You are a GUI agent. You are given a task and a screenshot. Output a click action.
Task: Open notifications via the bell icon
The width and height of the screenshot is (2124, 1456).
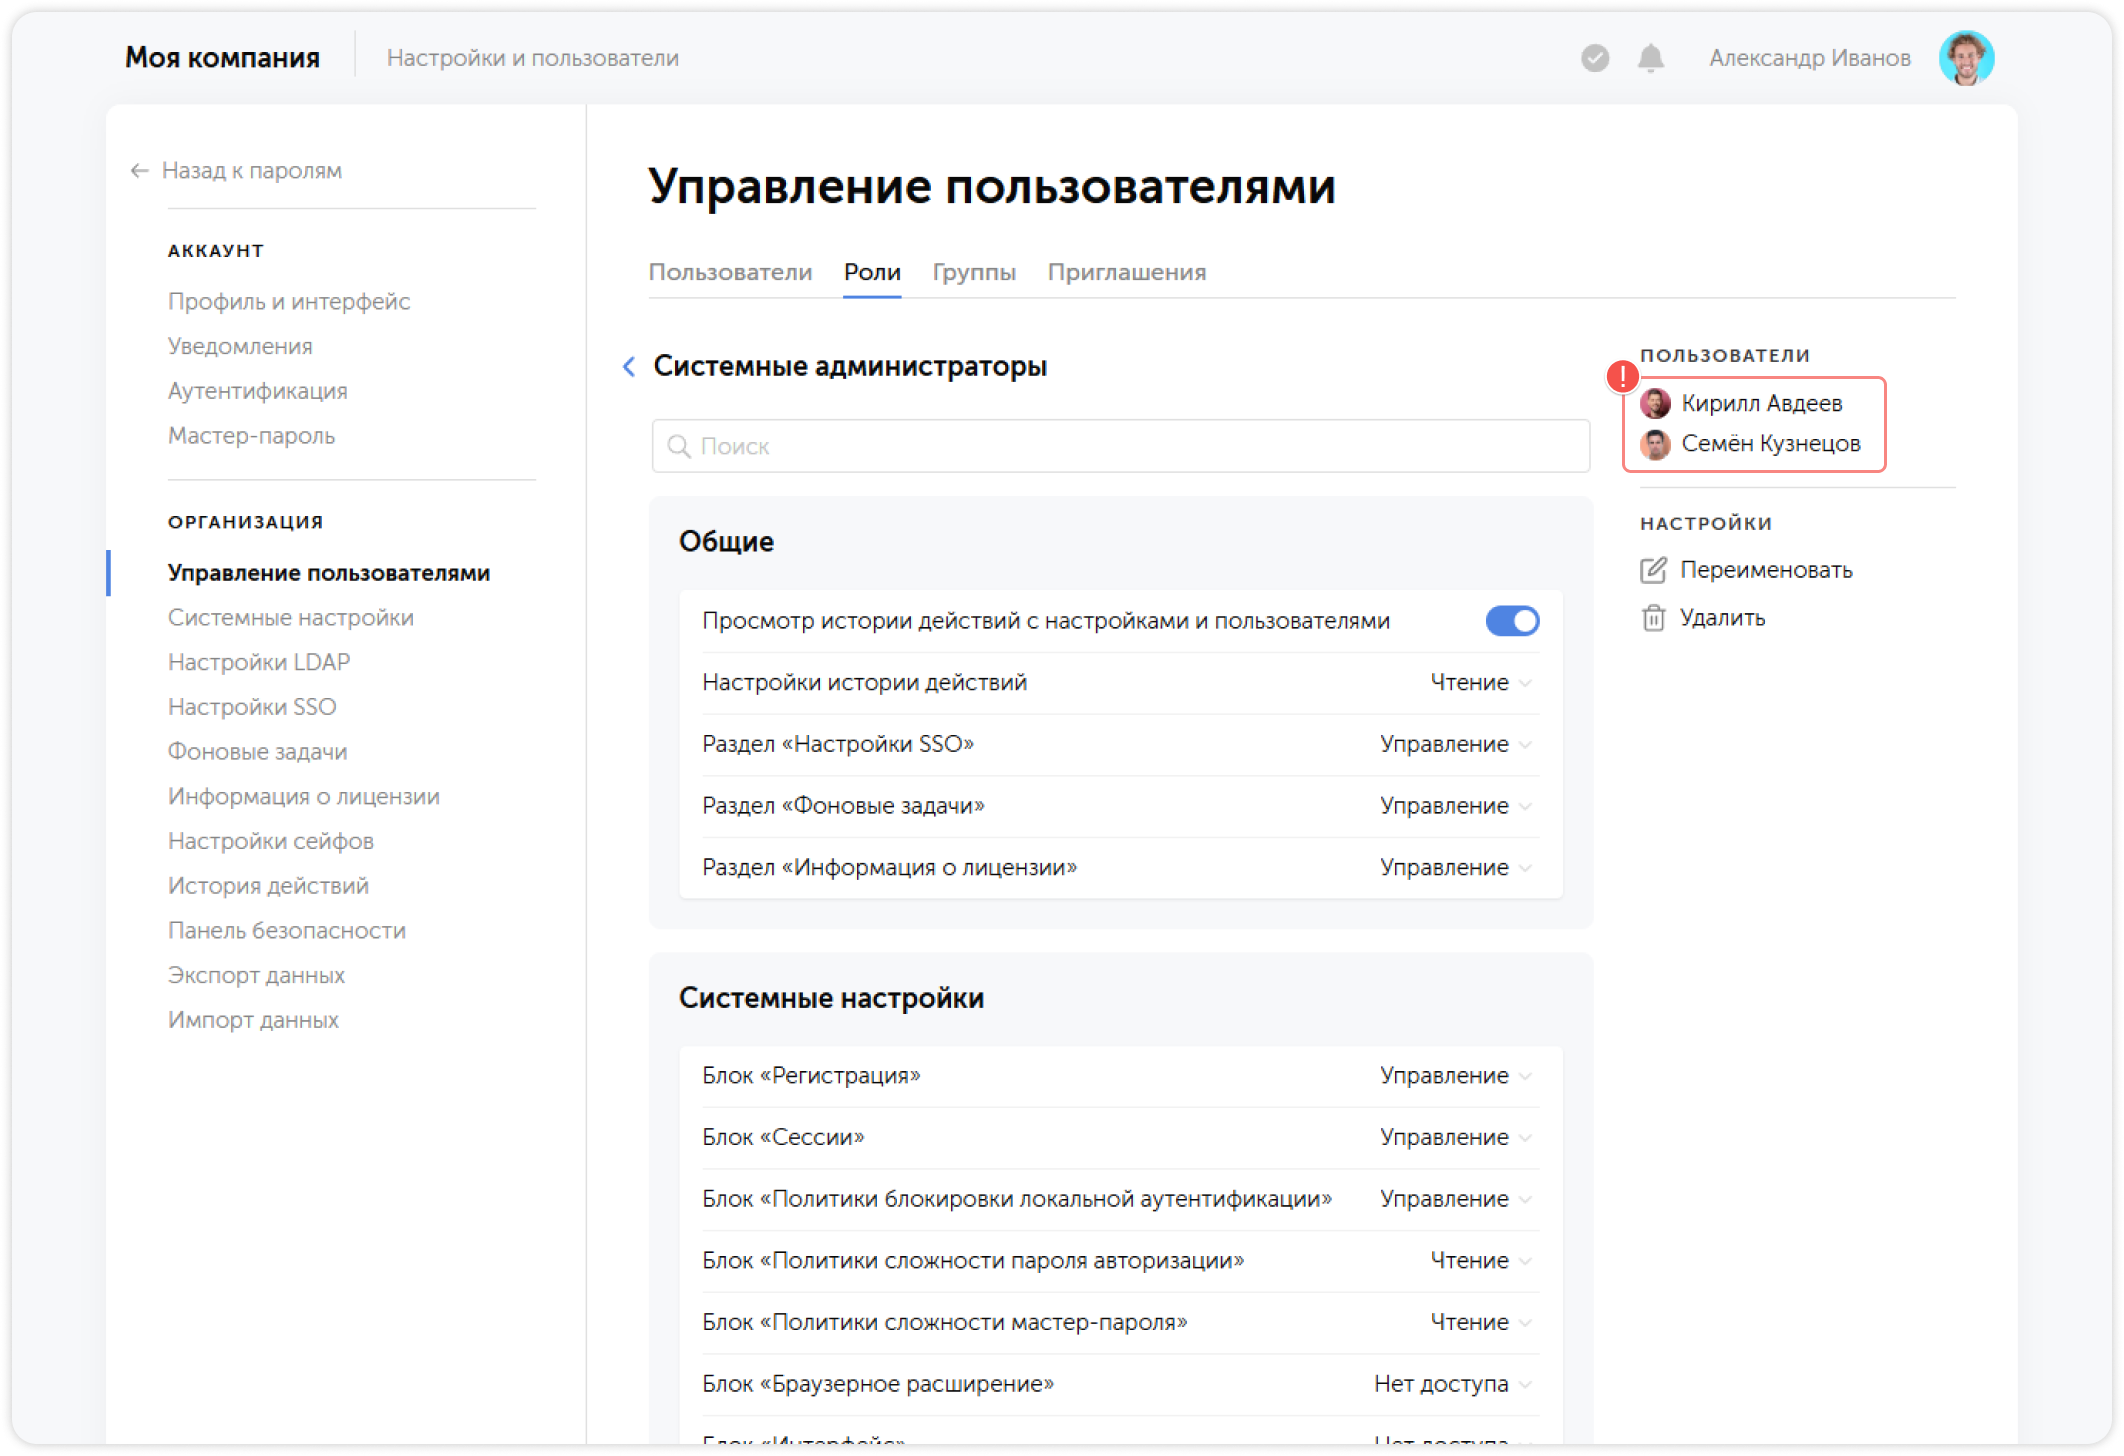coord(1650,59)
